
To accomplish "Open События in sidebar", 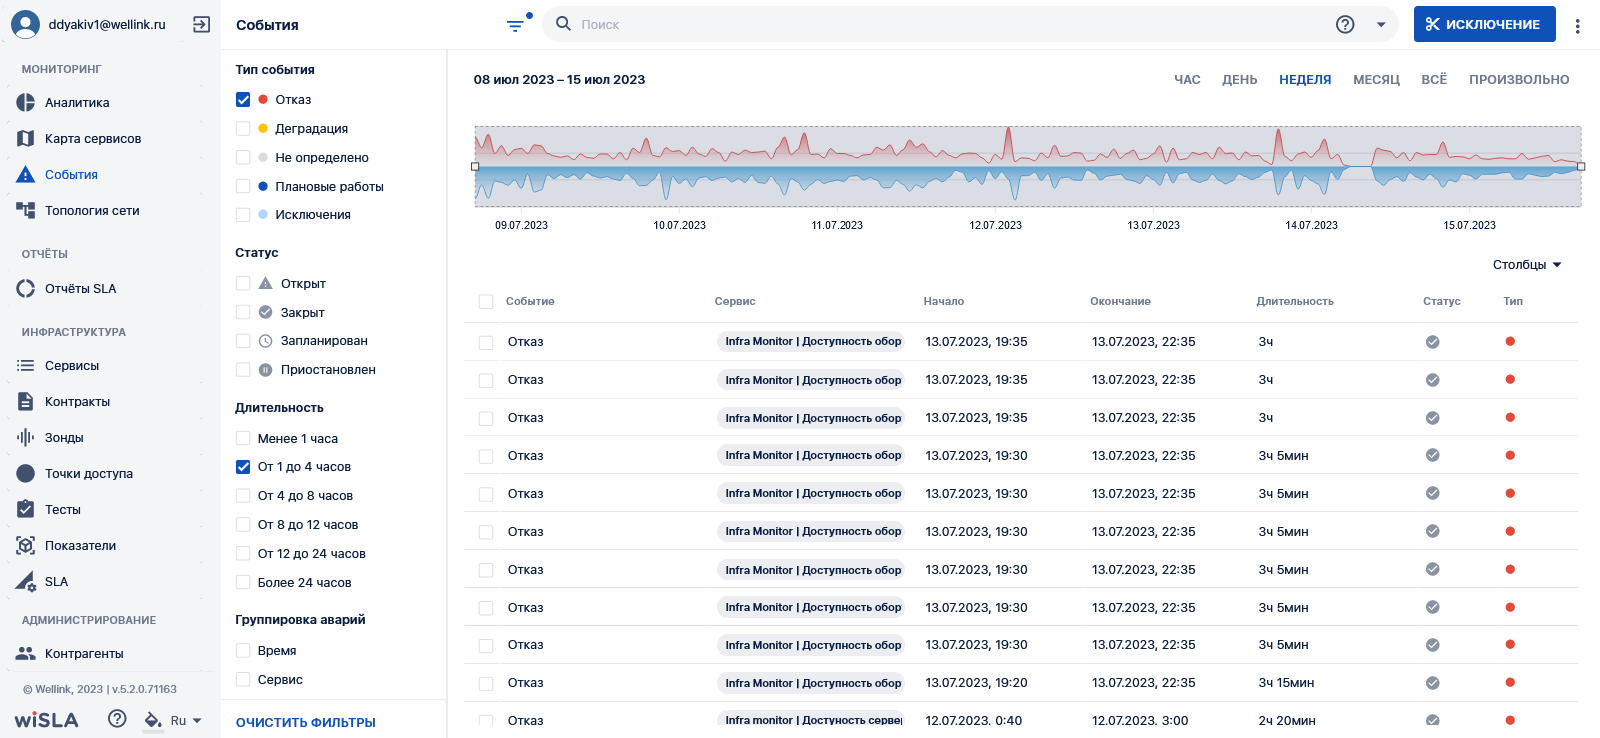I will coord(71,175).
